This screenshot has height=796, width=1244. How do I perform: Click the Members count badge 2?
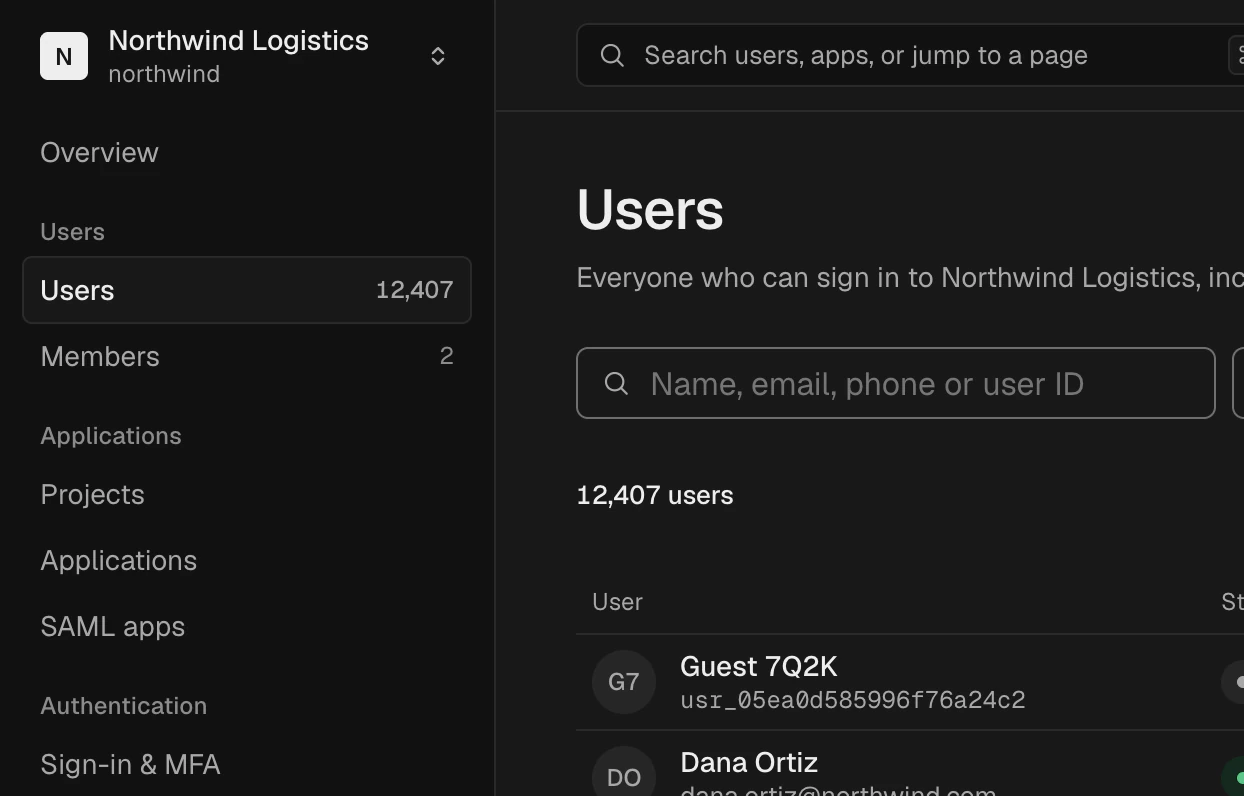(x=446, y=356)
